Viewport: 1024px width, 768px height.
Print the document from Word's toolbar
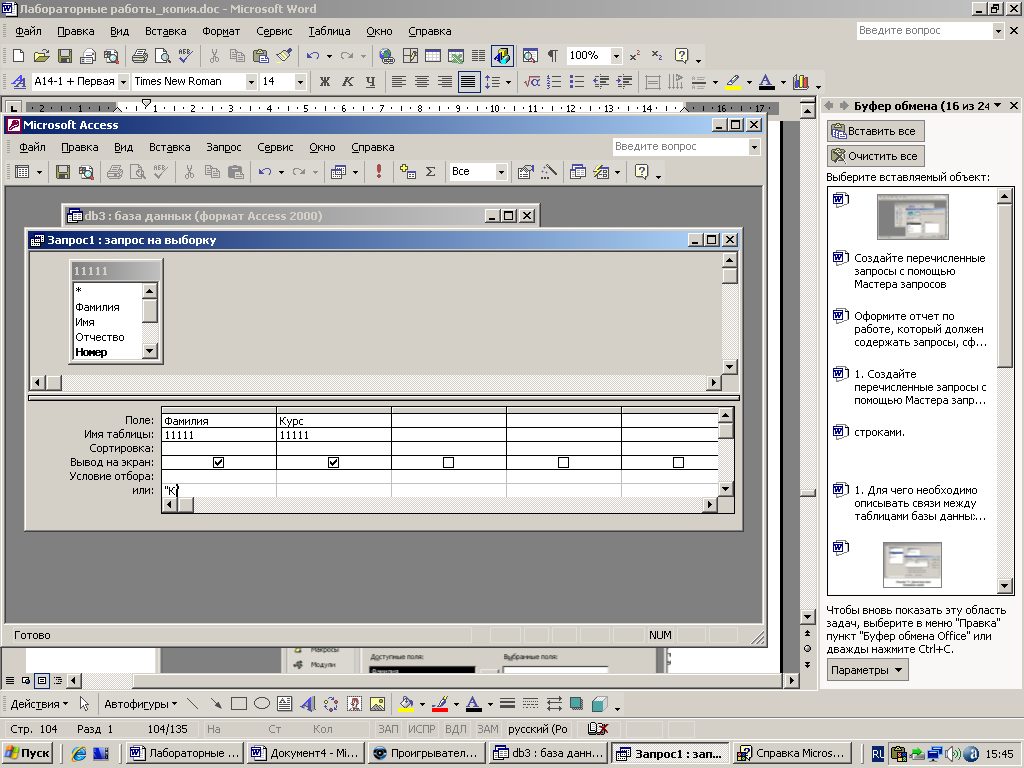coord(140,56)
